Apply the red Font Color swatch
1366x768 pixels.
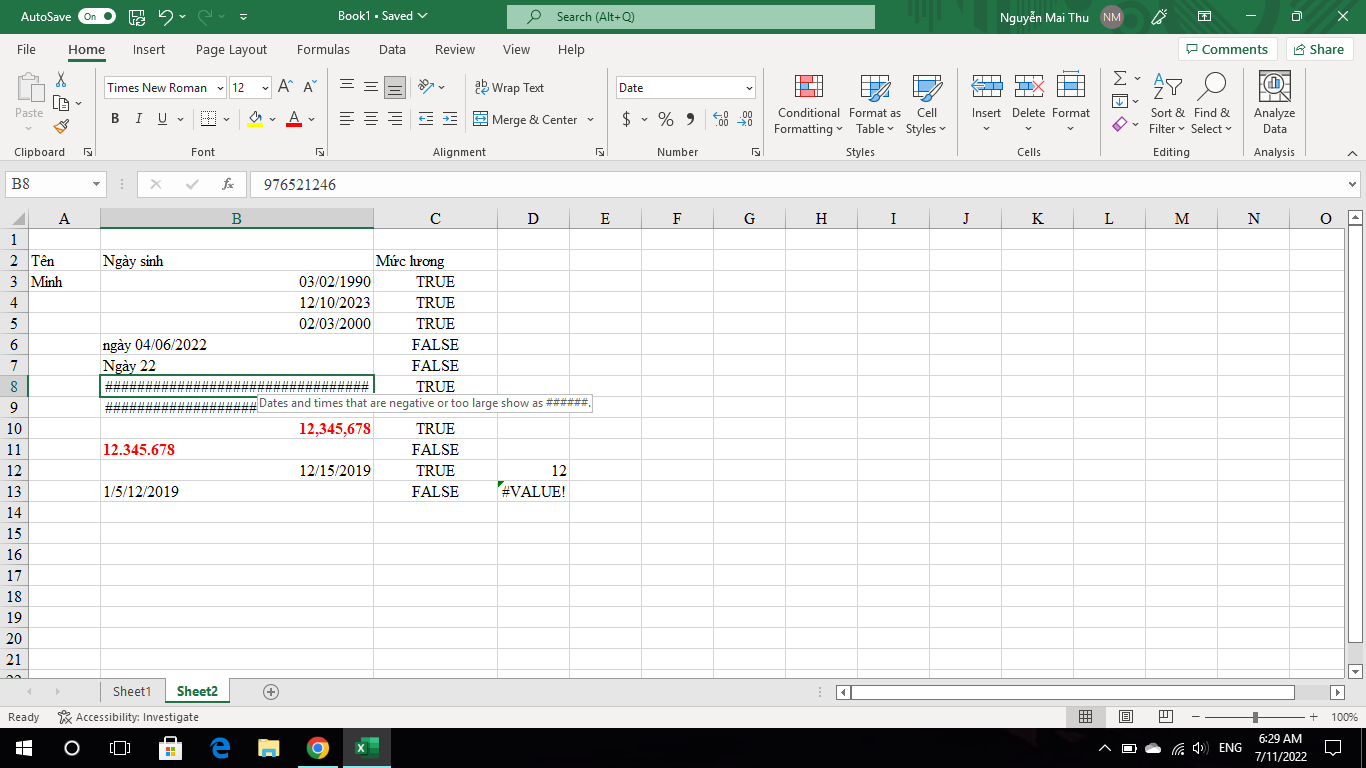click(x=294, y=119)
